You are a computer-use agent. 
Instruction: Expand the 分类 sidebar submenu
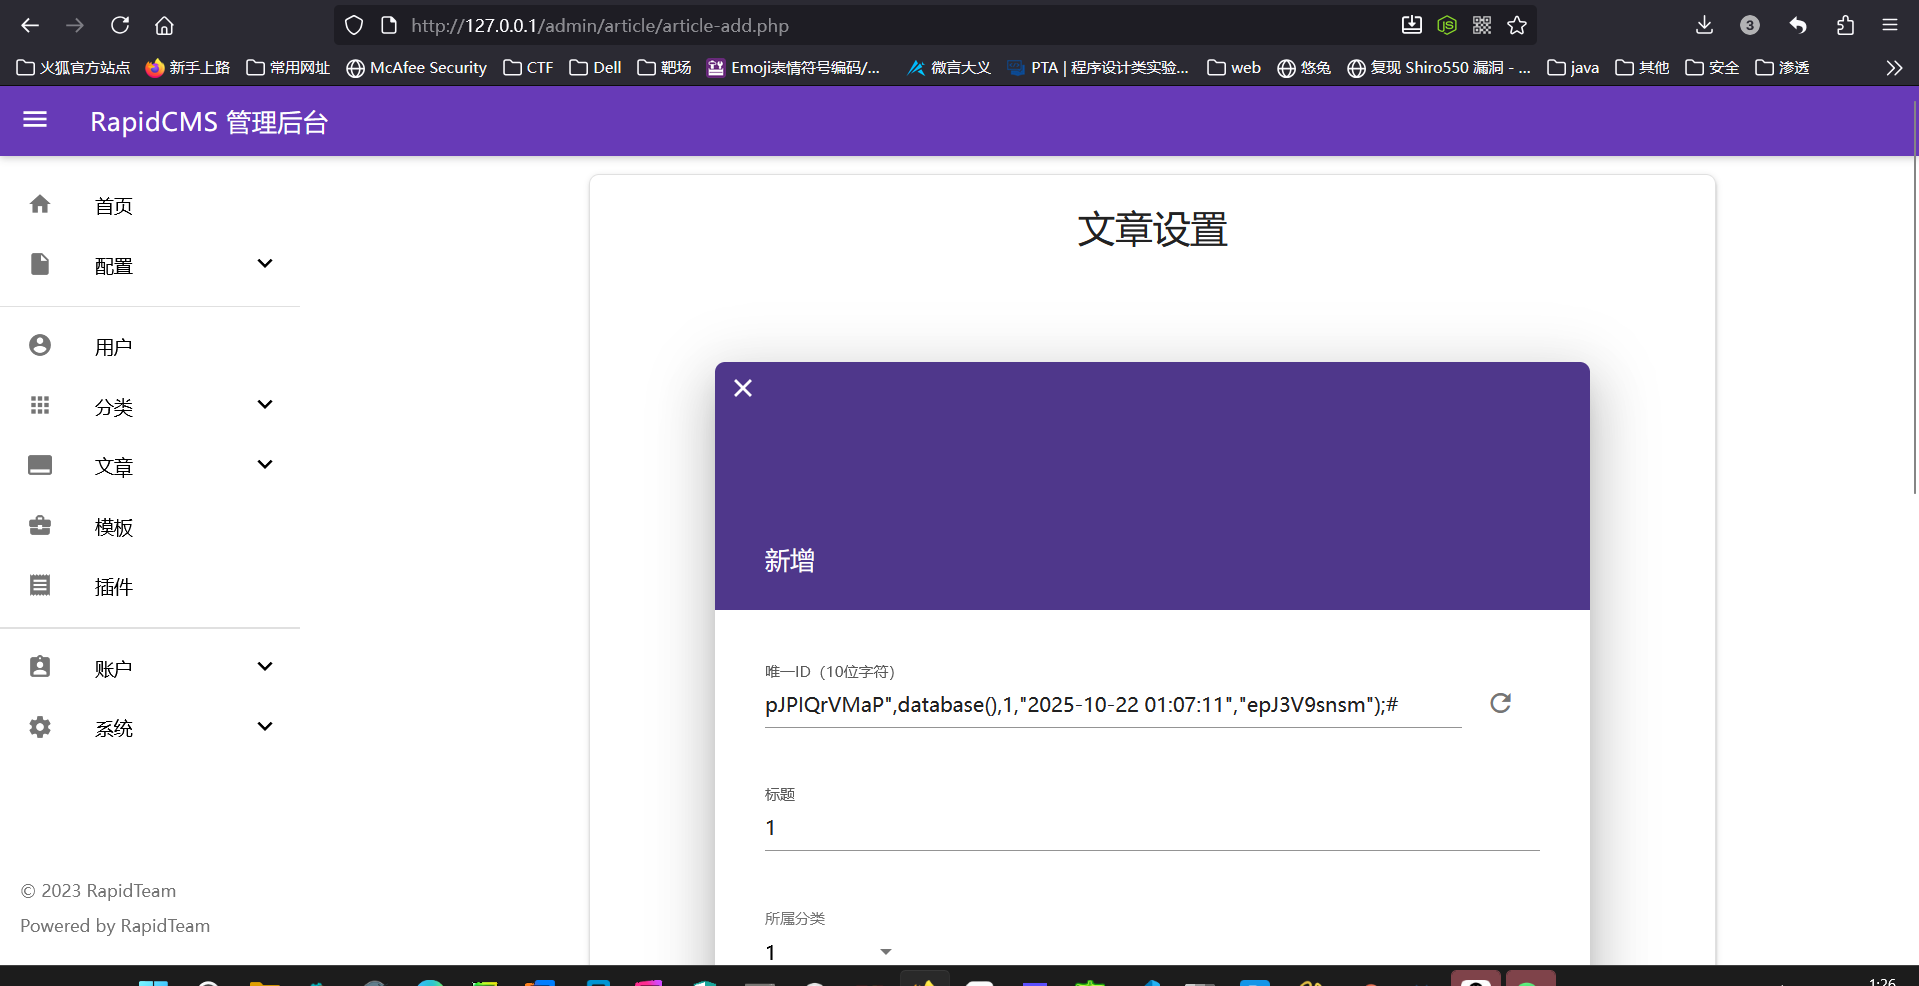[265, 405]
